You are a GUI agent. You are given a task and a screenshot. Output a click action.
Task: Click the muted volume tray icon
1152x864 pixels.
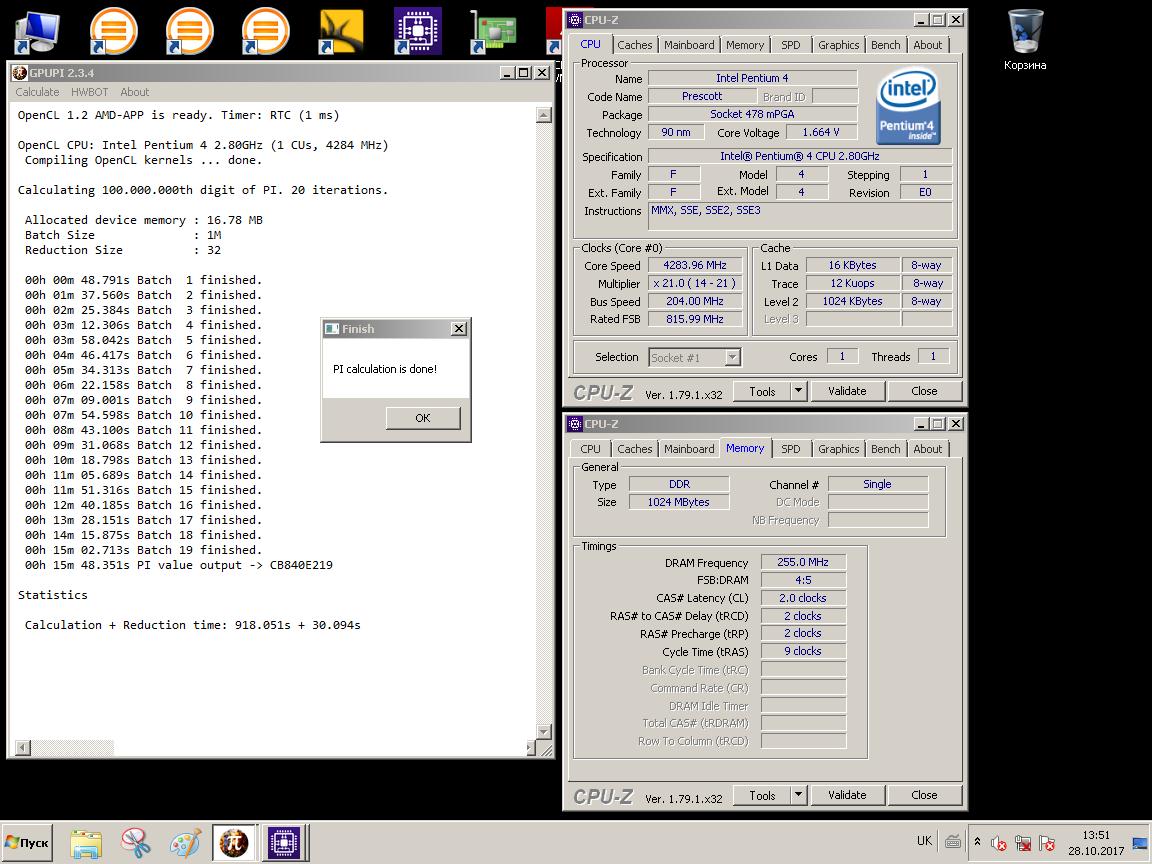tap(998, 843)
